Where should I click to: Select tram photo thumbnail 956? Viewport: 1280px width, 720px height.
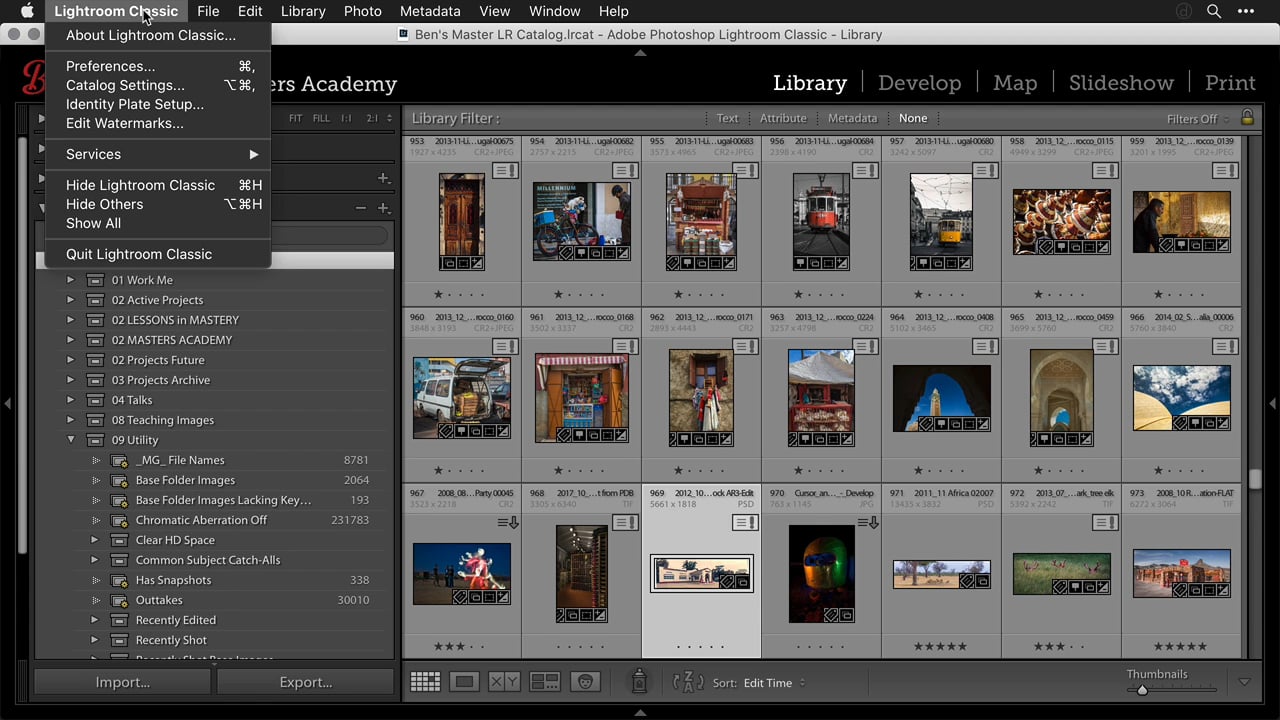[x=821, y=221]
